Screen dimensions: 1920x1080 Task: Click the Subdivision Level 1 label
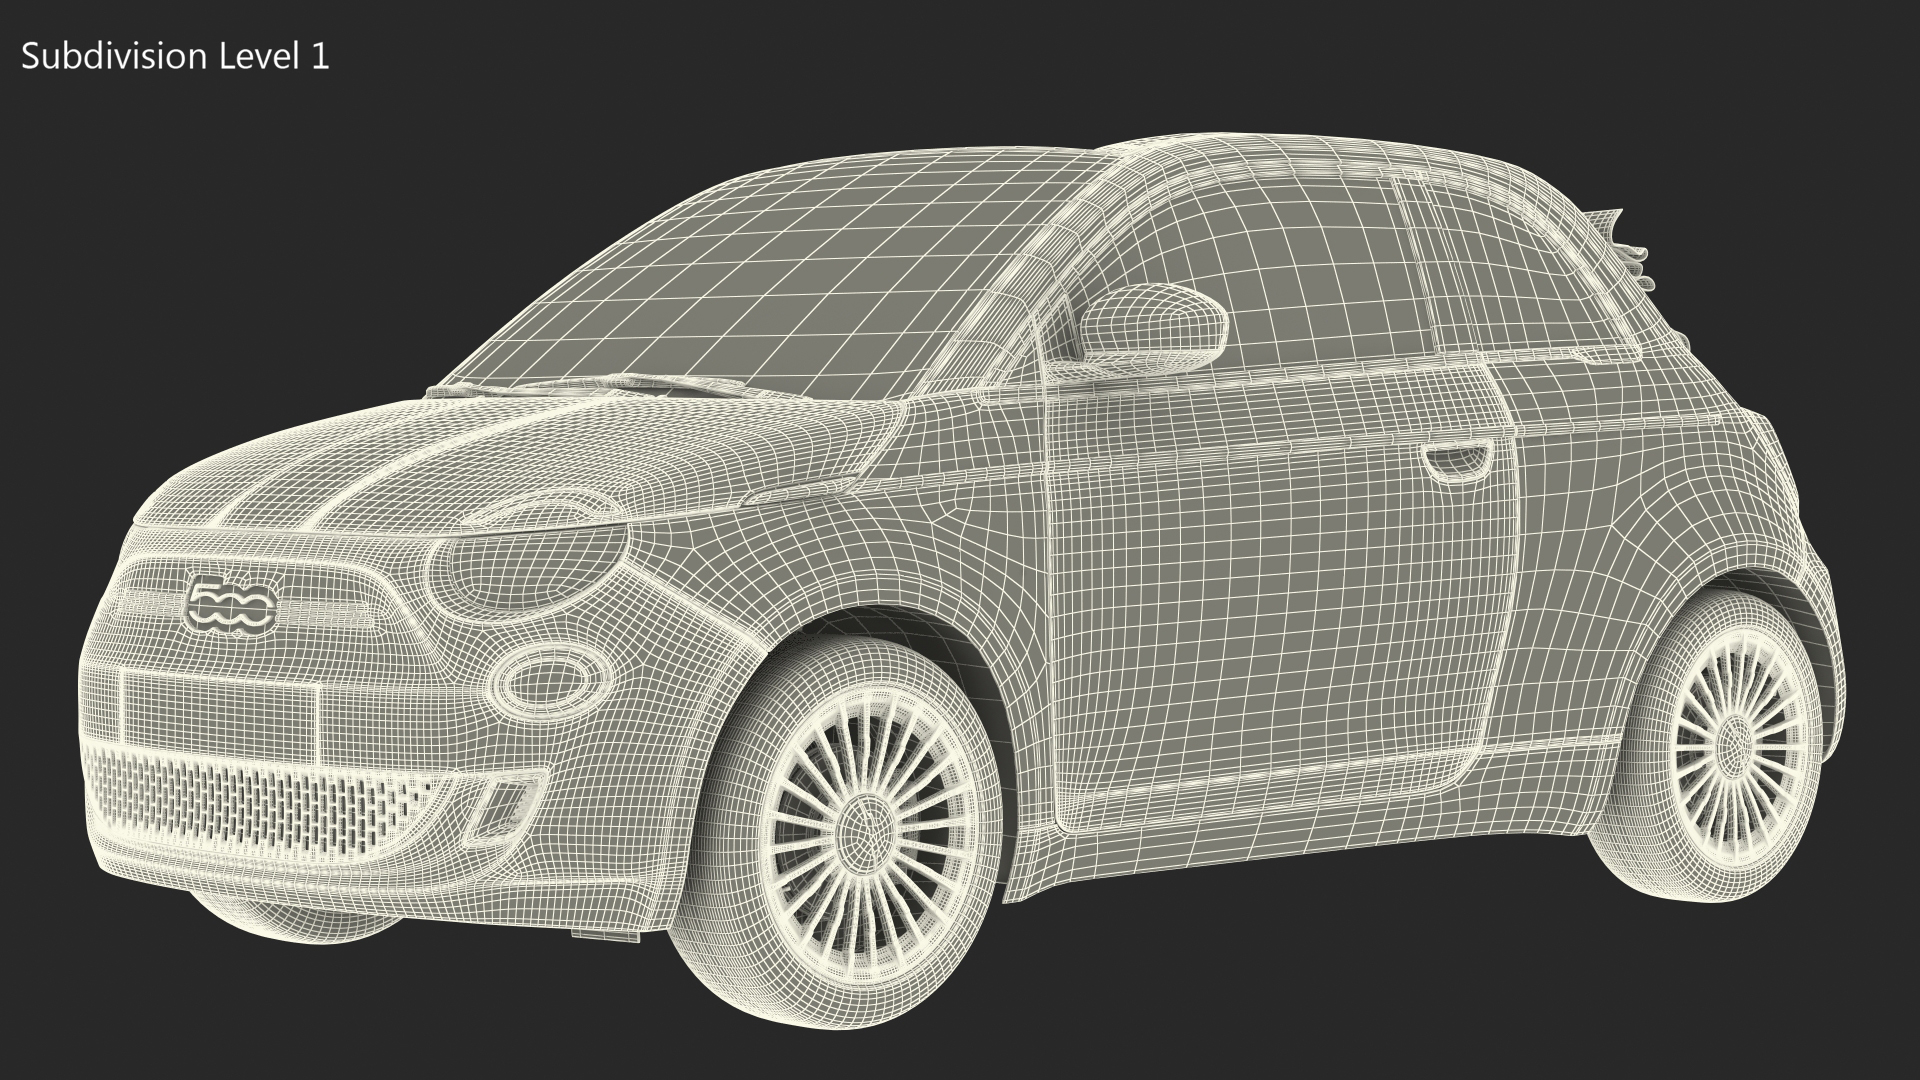tap(175, 57)
